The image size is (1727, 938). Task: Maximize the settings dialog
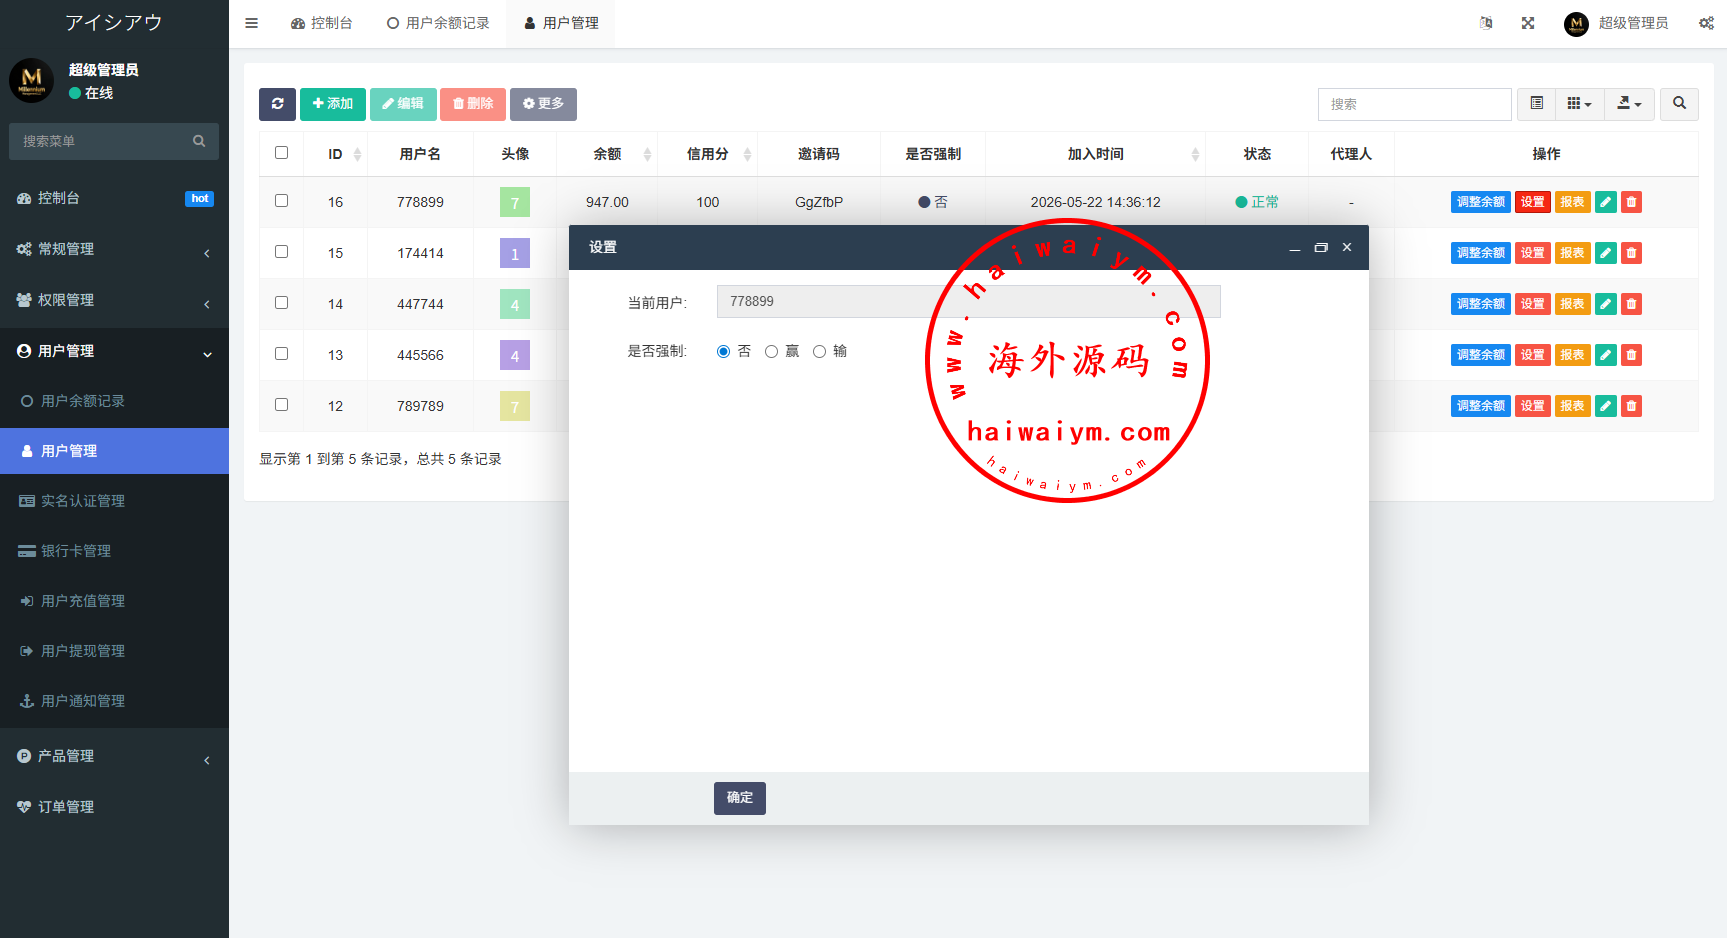1321,248
